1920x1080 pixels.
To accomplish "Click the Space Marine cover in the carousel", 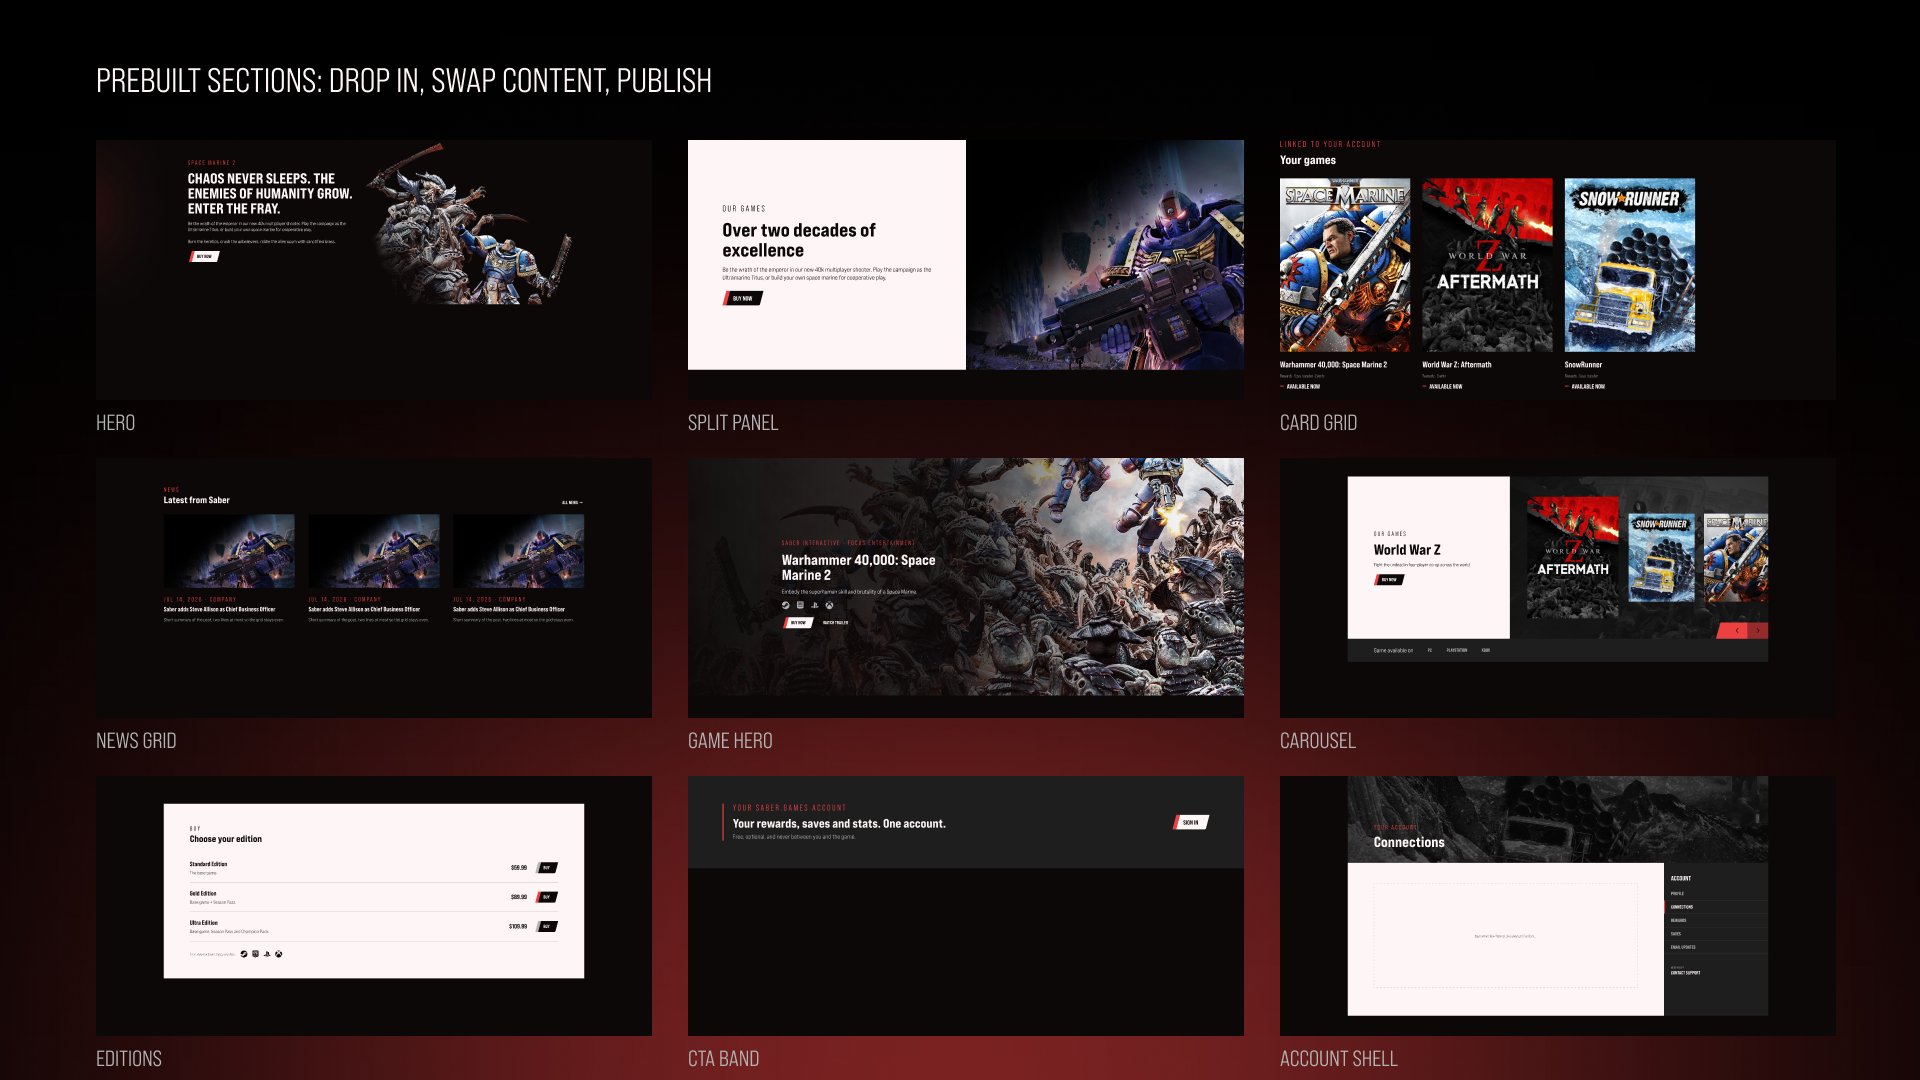I will click(x=1735, y=558).
